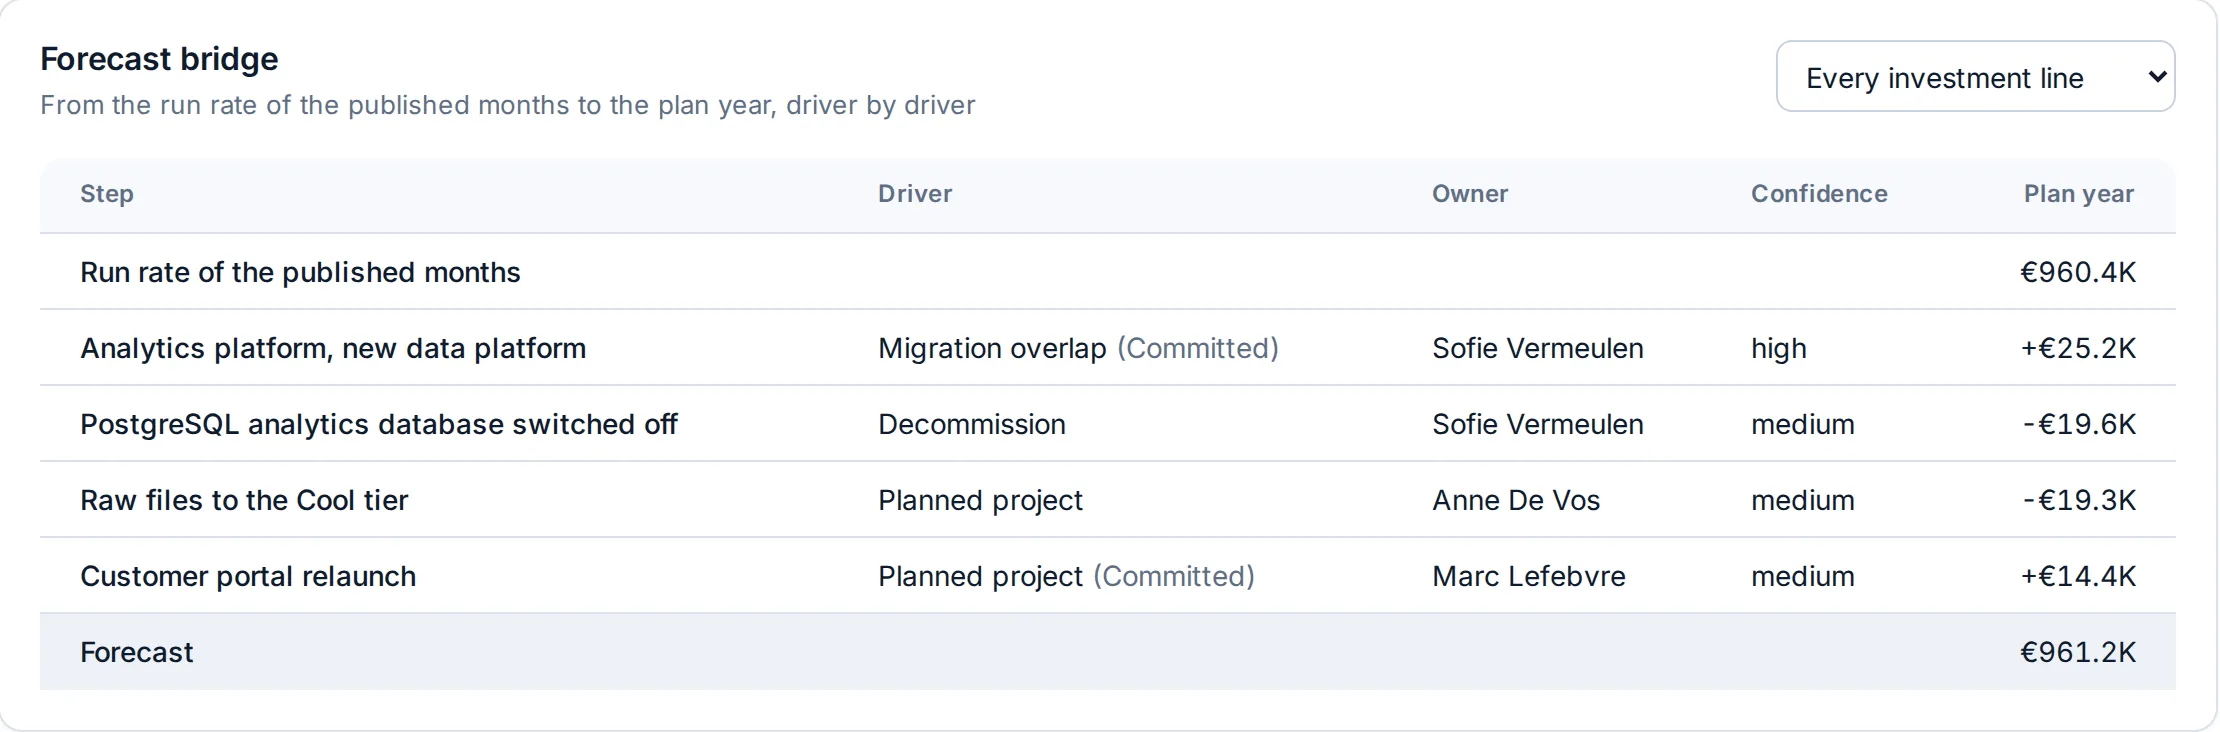
Task: Select 'Raw files to the Cool tier' step
Action: [244, 500]
